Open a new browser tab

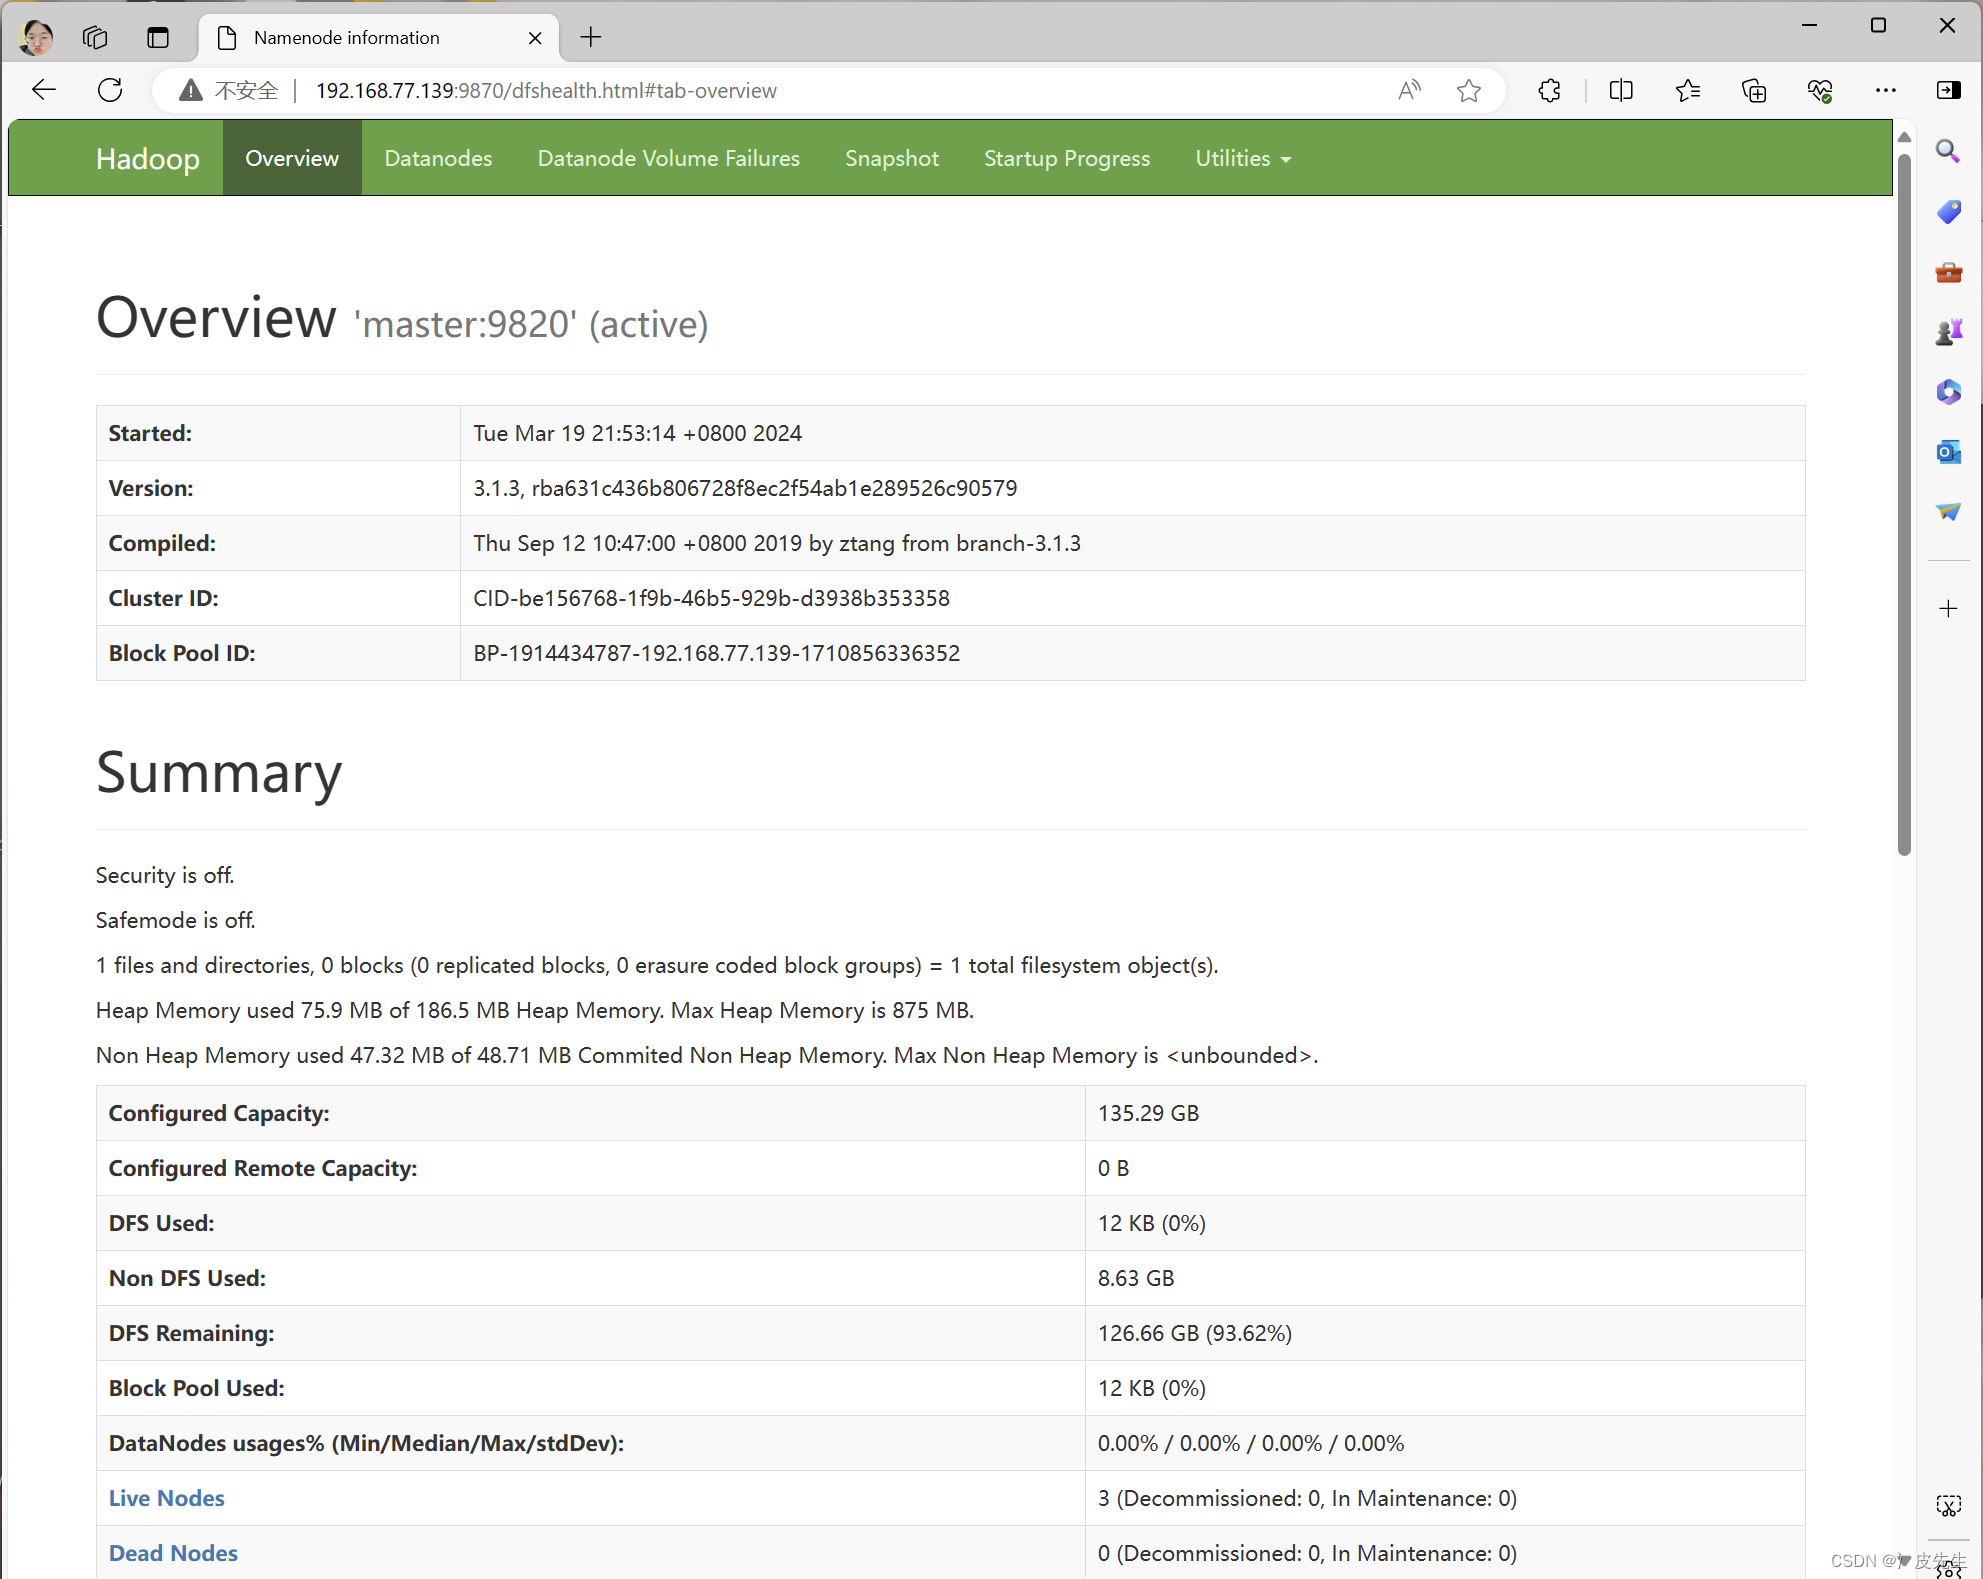[591, 37]
